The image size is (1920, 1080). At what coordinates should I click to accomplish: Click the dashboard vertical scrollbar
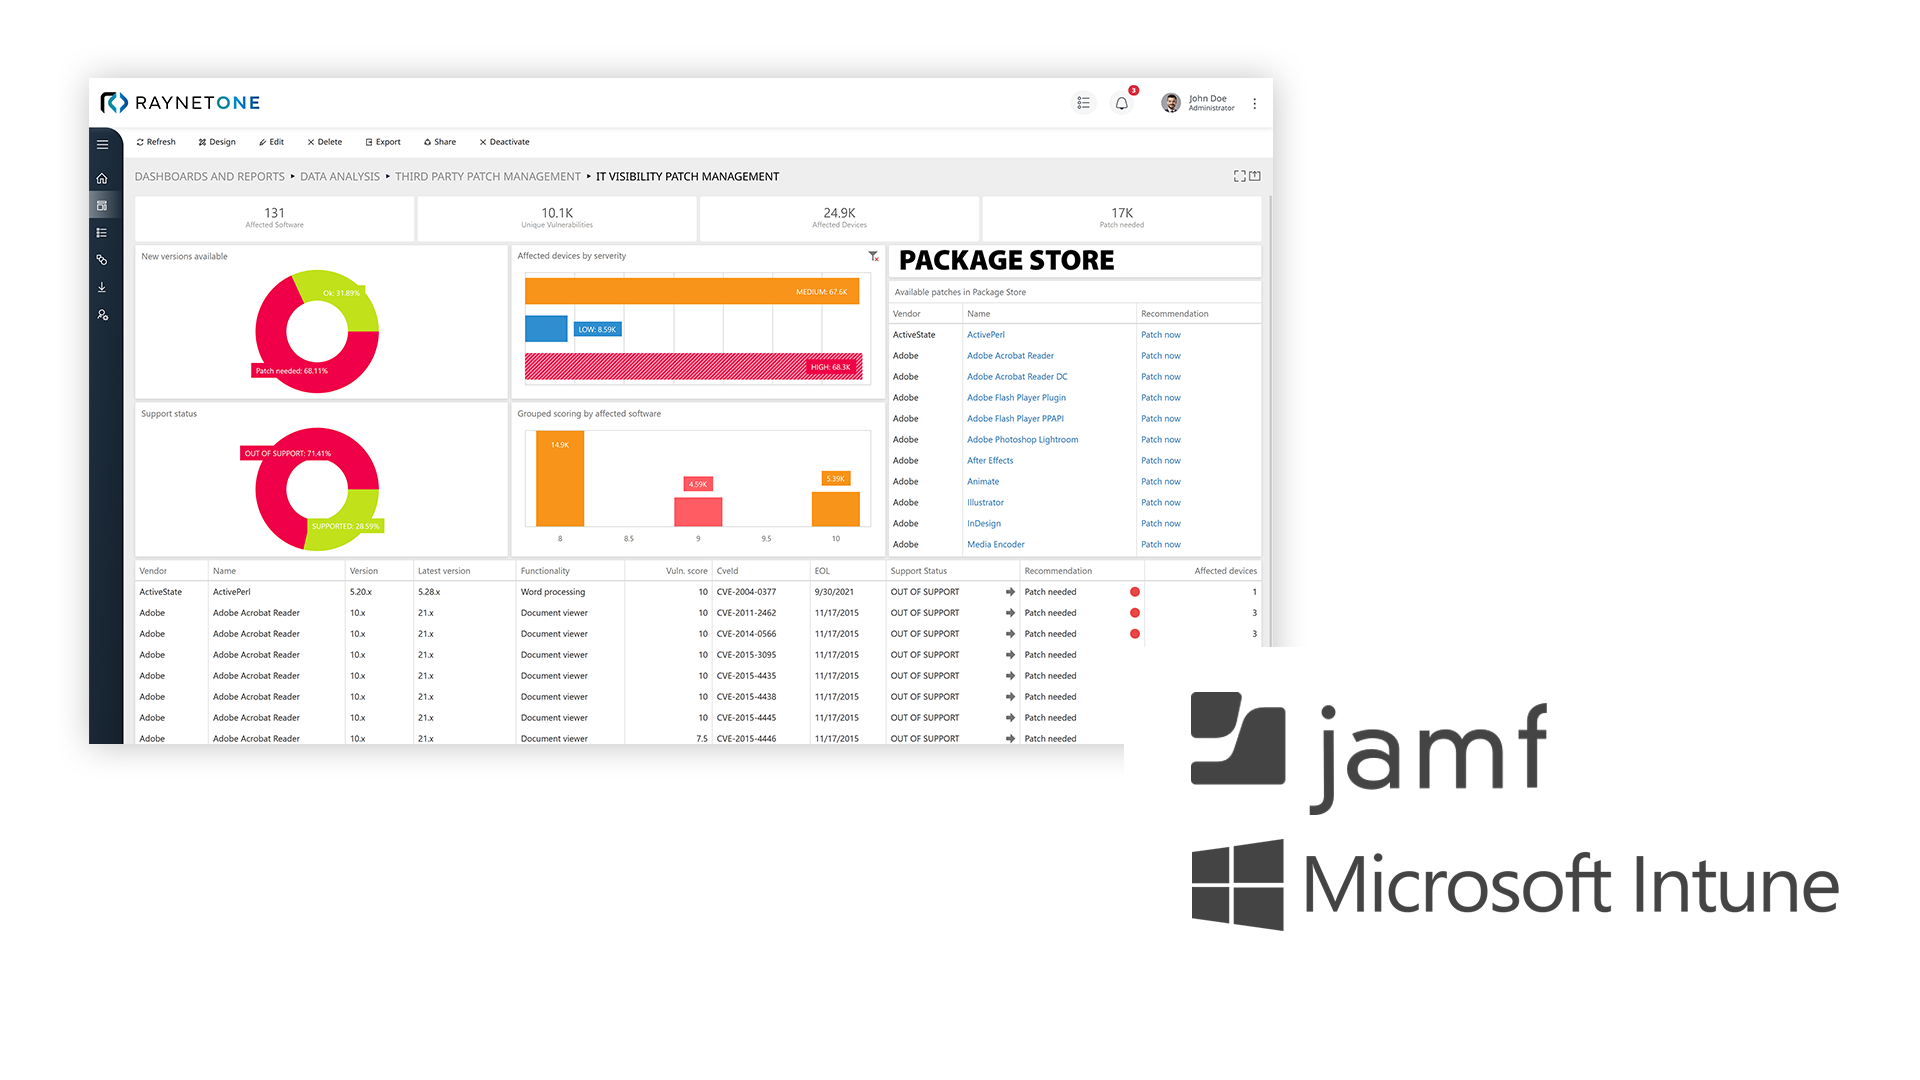[x=1269, y=420]
